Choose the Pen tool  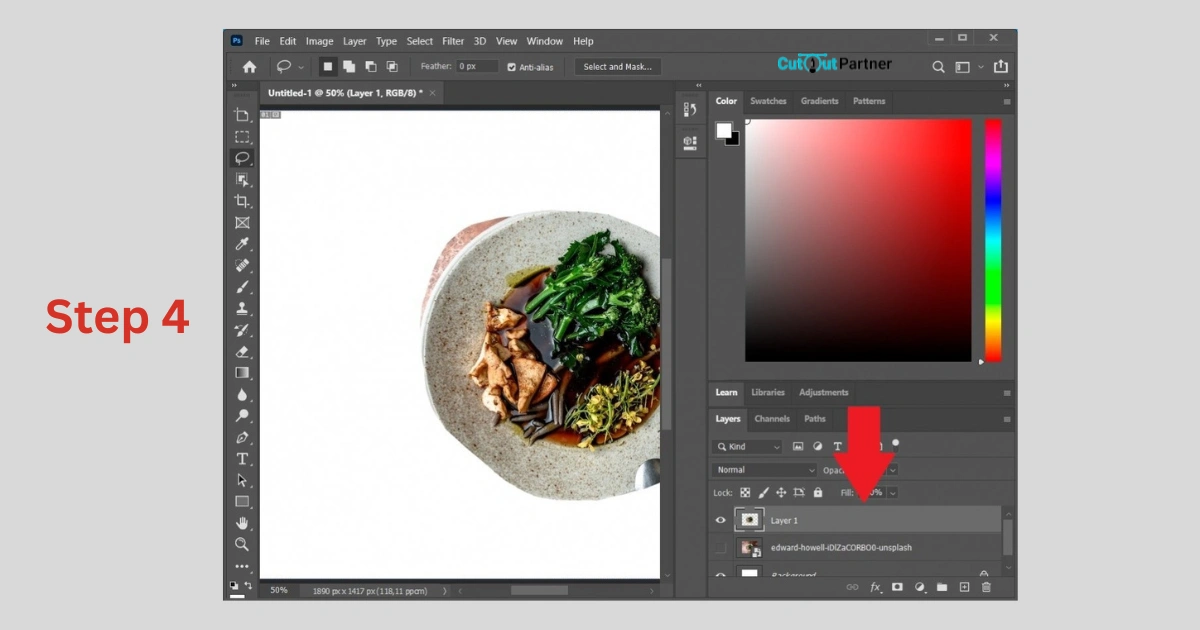[242, 437]
